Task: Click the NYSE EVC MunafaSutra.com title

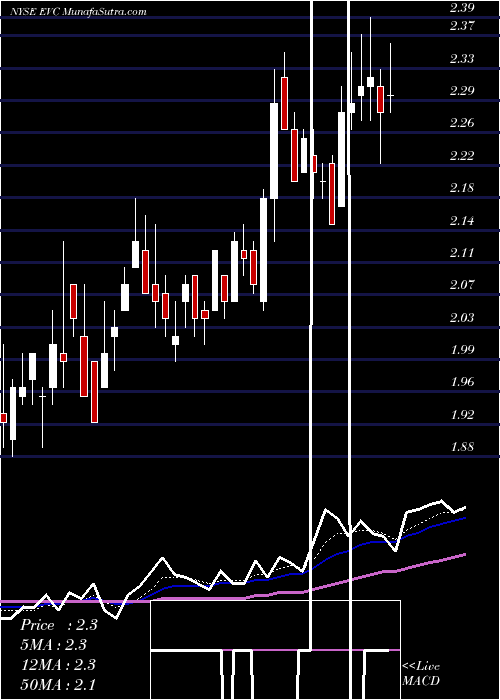Action: (x=79, y=11)
